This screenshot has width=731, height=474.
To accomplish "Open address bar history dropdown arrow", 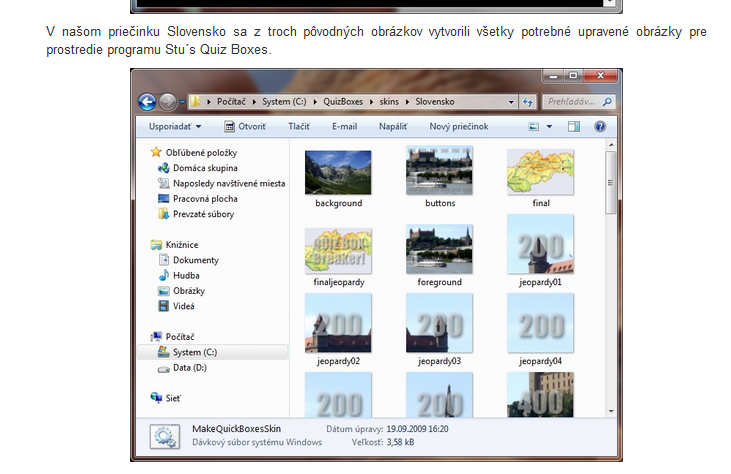I will point(511,102).
